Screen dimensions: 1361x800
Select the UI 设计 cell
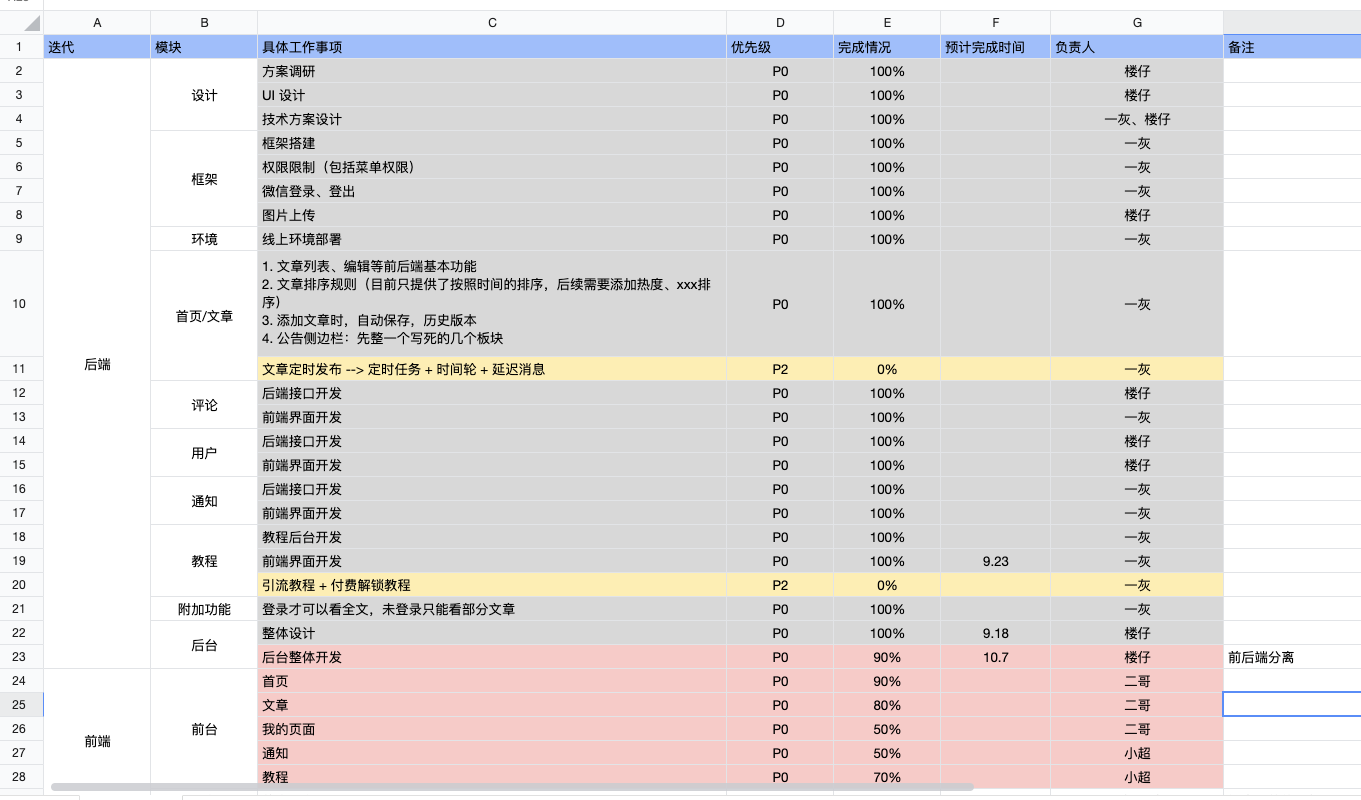[492, 95]
